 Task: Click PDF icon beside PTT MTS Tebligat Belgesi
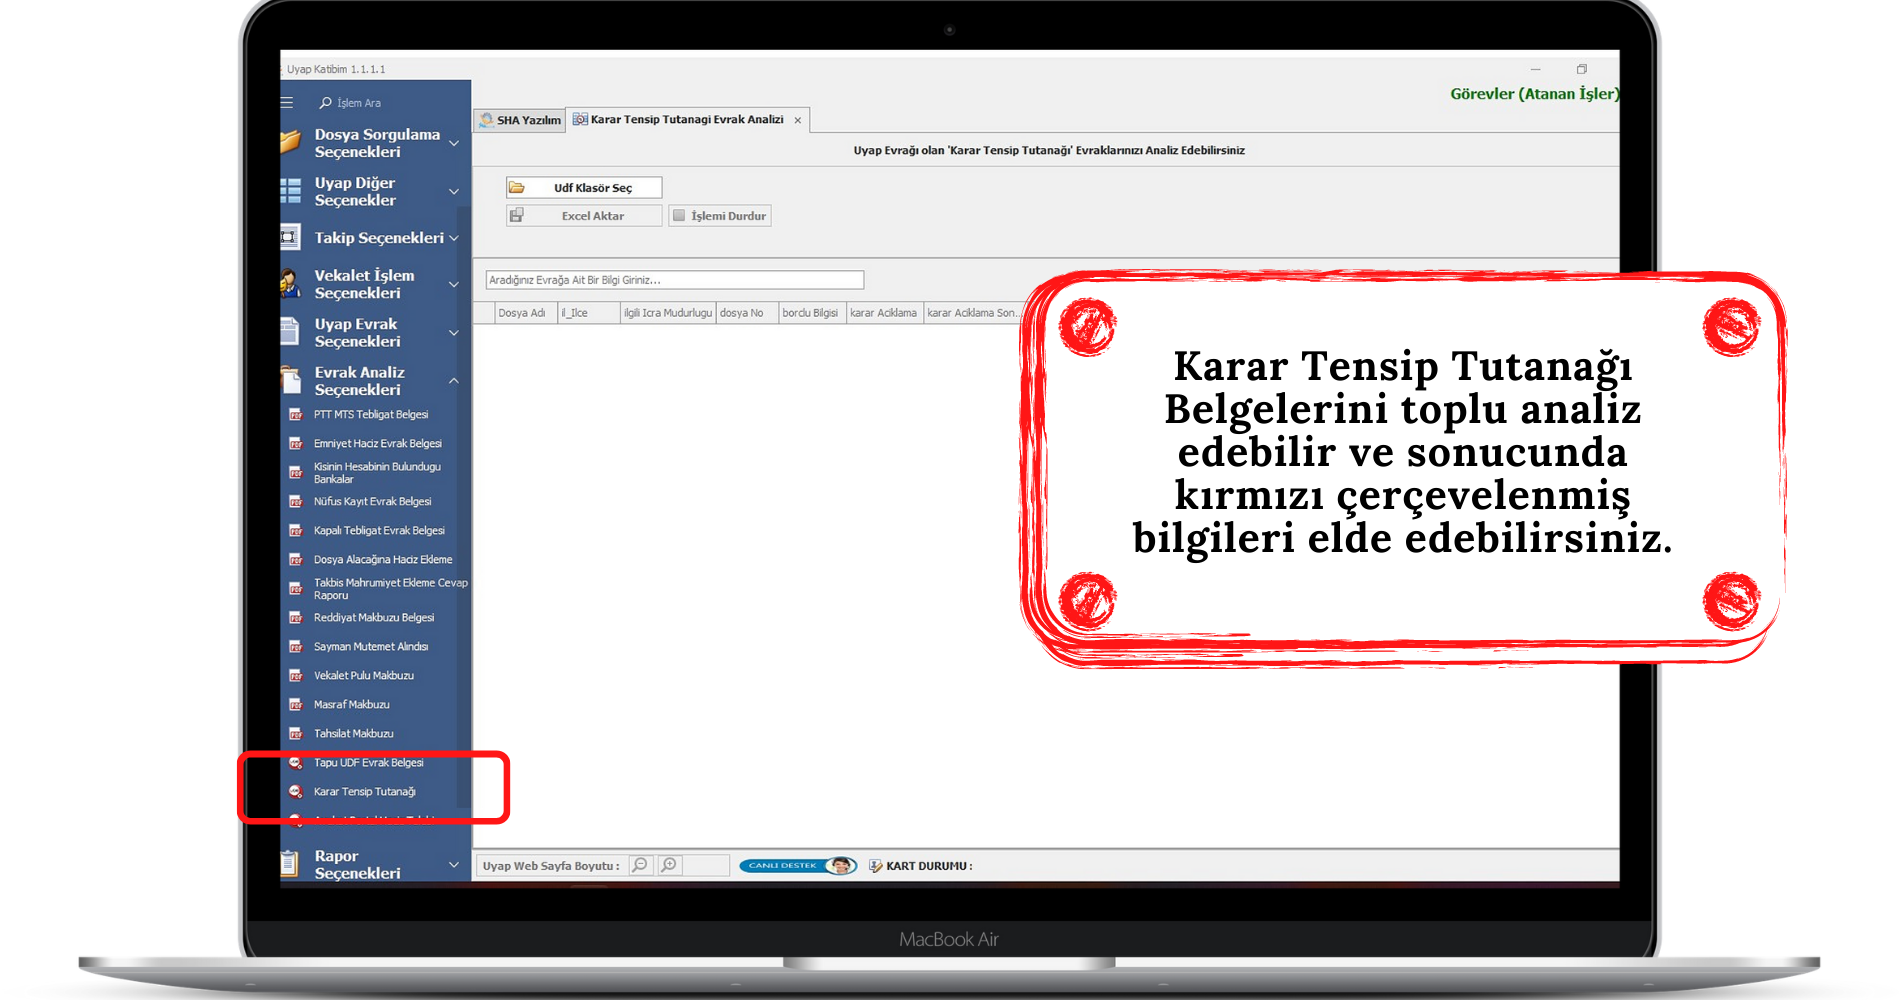click(295, 414)
